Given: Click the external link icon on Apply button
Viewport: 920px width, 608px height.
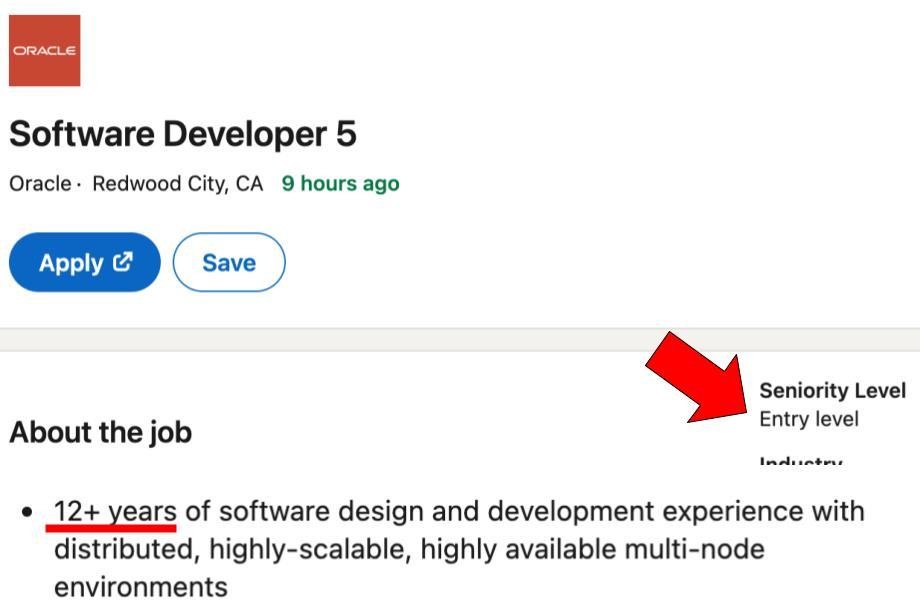Looking at the screenshot, I should click(x=121, y=261).
